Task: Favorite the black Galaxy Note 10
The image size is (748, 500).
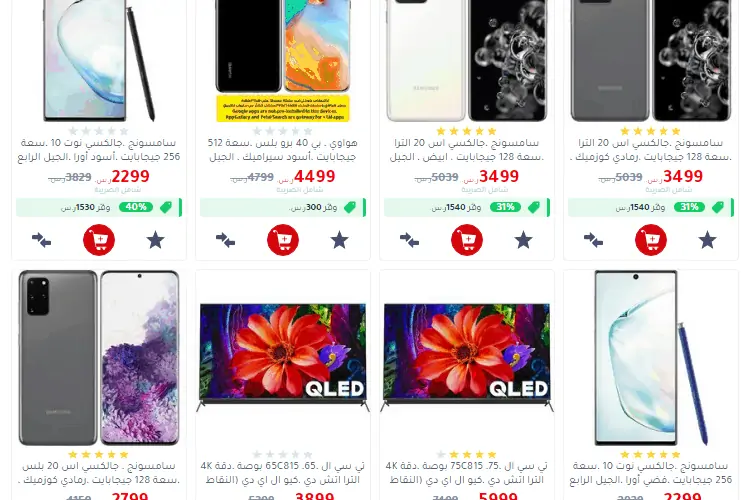Action: (156, 240)
